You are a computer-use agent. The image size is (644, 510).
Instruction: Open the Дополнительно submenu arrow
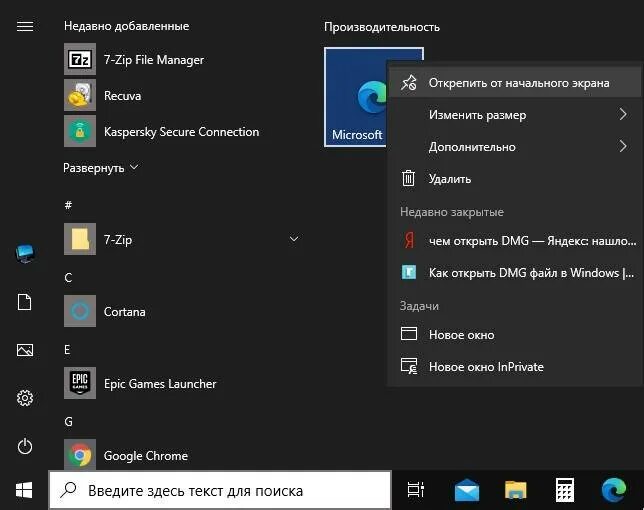623,146
